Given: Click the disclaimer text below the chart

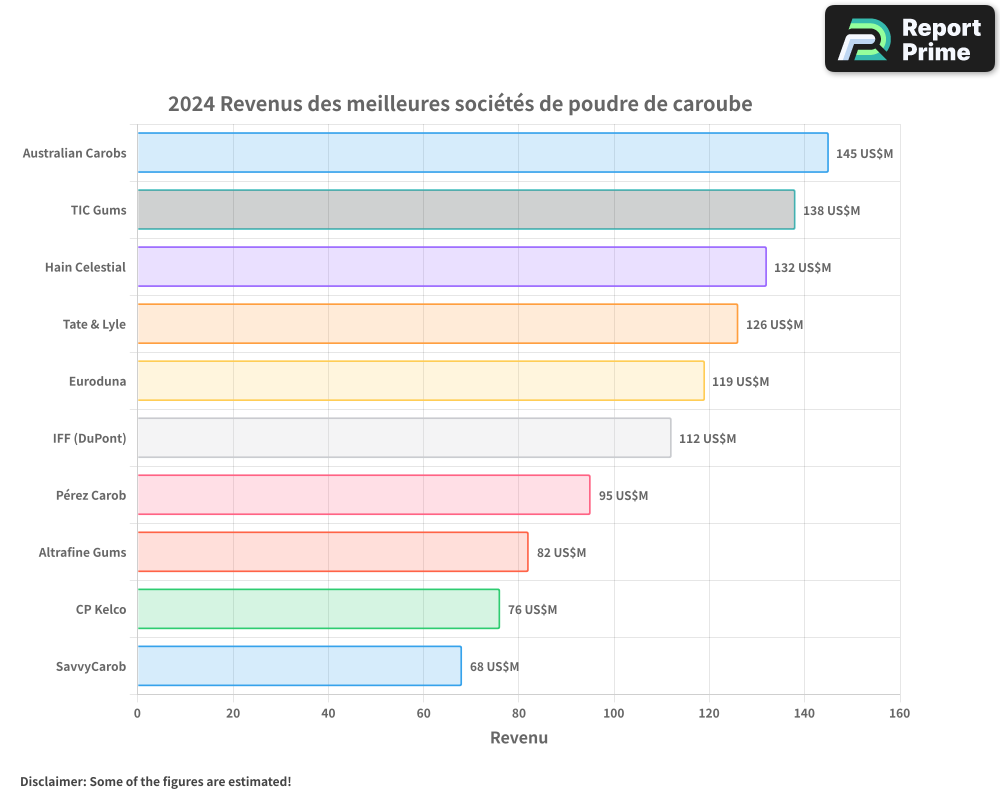Looking at the screenshot, I should point(156,781).
